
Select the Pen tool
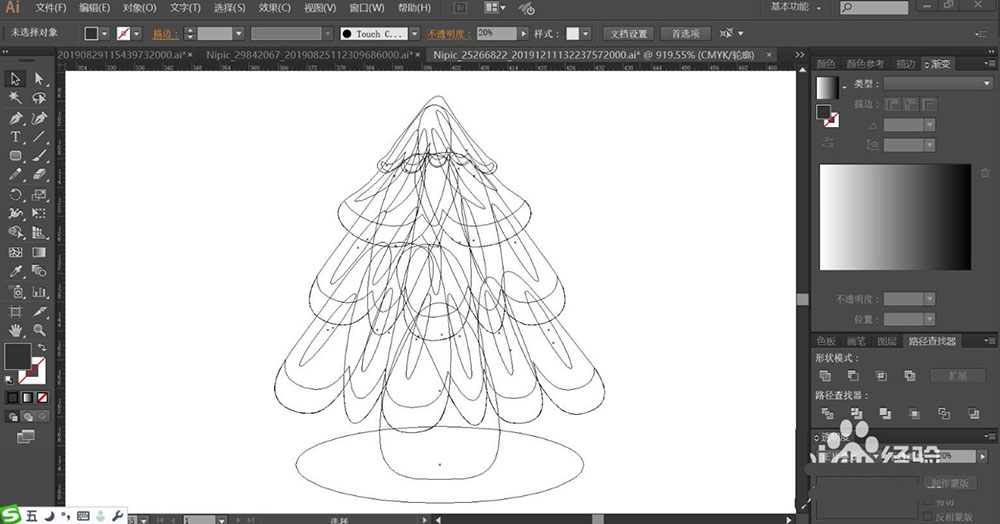[x=15, y=118]
